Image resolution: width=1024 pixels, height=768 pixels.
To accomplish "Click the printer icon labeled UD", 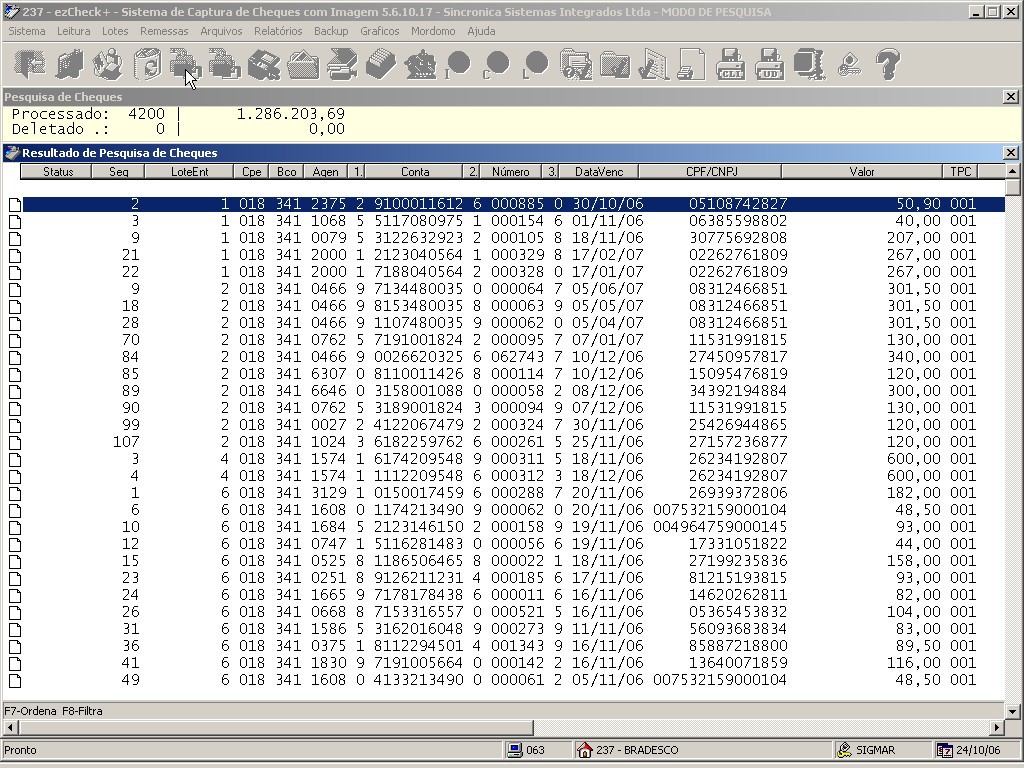I will pos(770,64).
